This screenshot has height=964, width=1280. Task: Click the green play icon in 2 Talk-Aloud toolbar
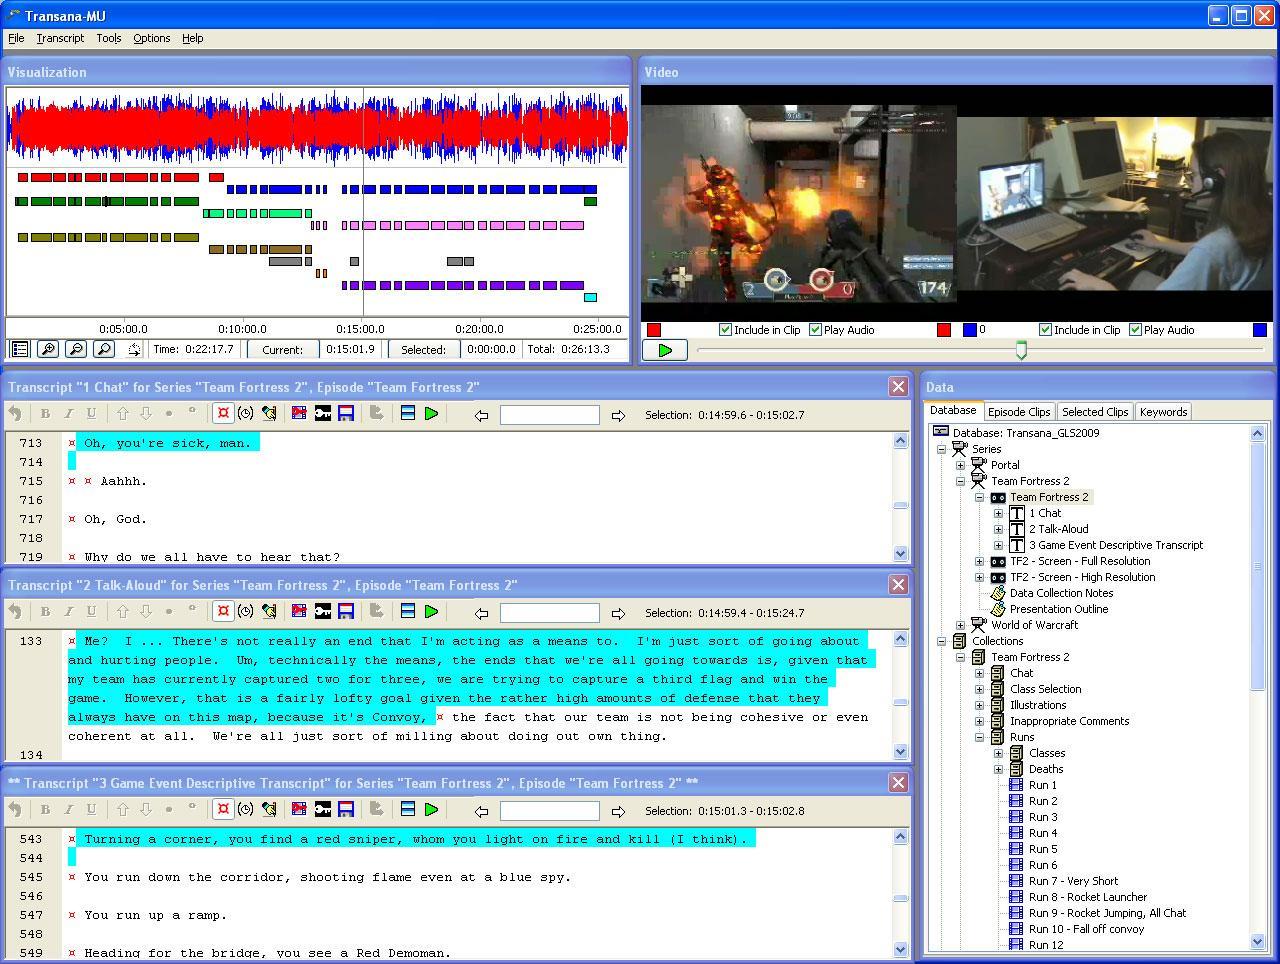[x=431, y=611]
